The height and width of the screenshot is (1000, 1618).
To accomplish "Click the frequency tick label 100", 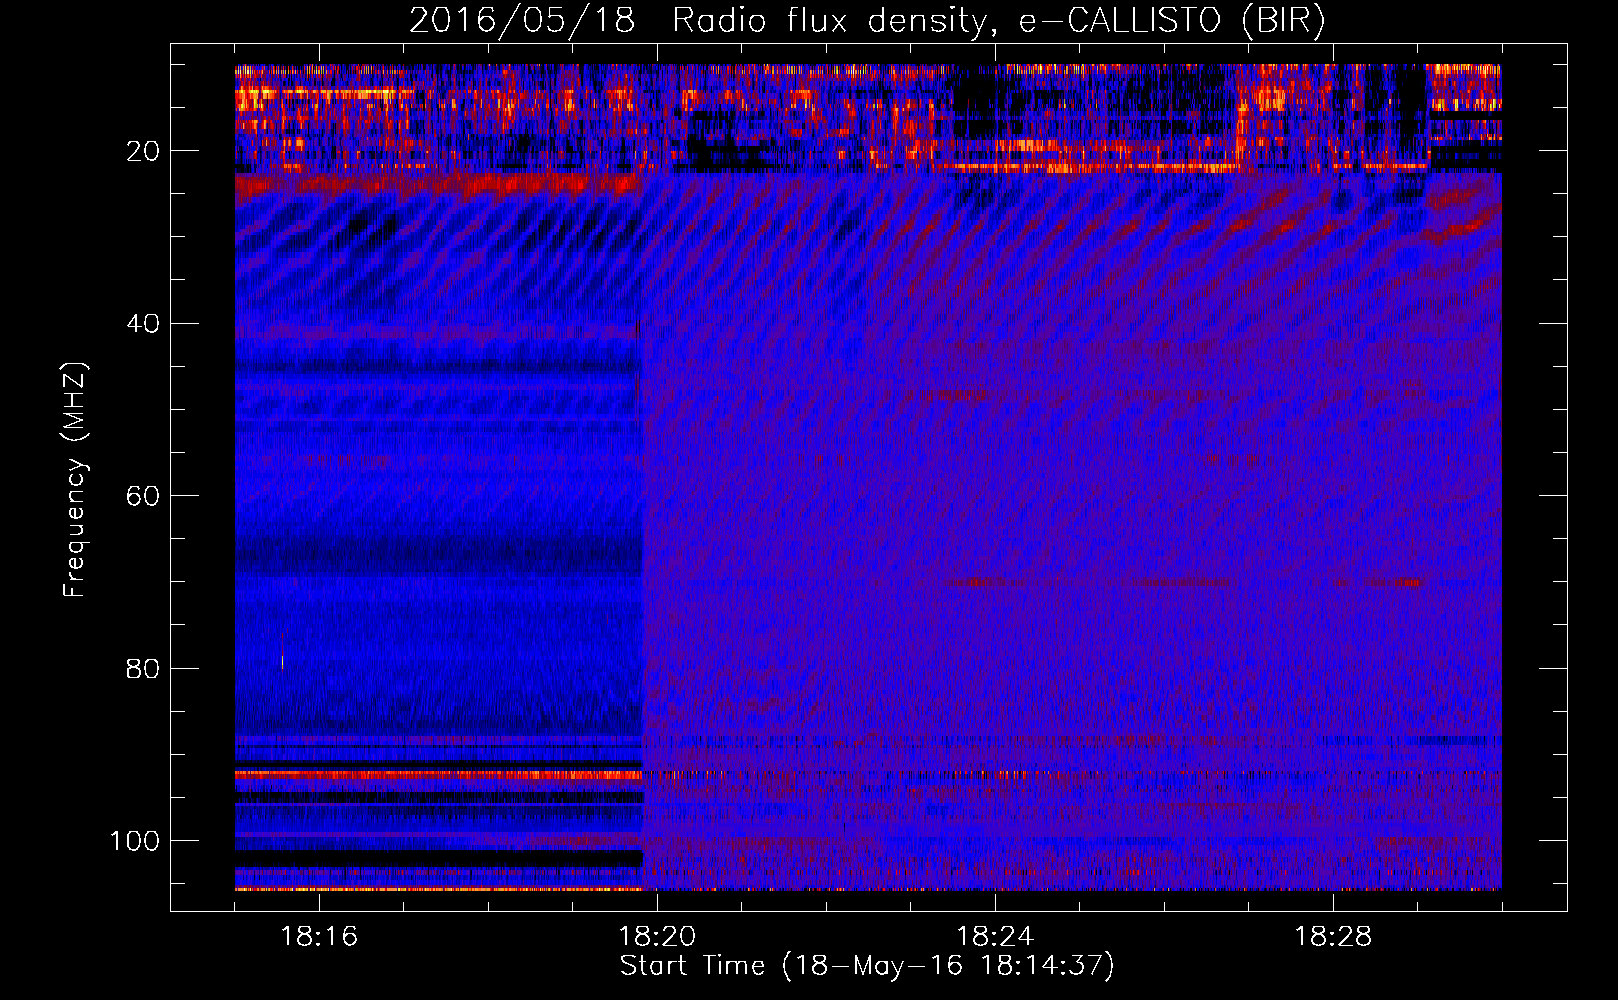I will [x=135, y=840].
